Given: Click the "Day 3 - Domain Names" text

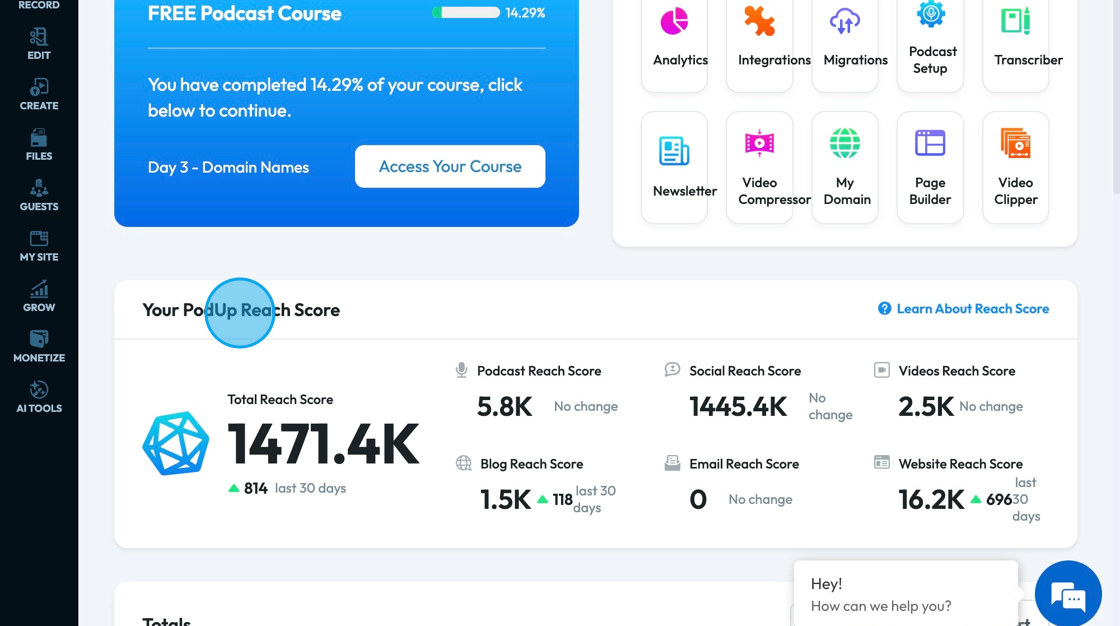Looking at the screenshot, I should pos(228,167).
